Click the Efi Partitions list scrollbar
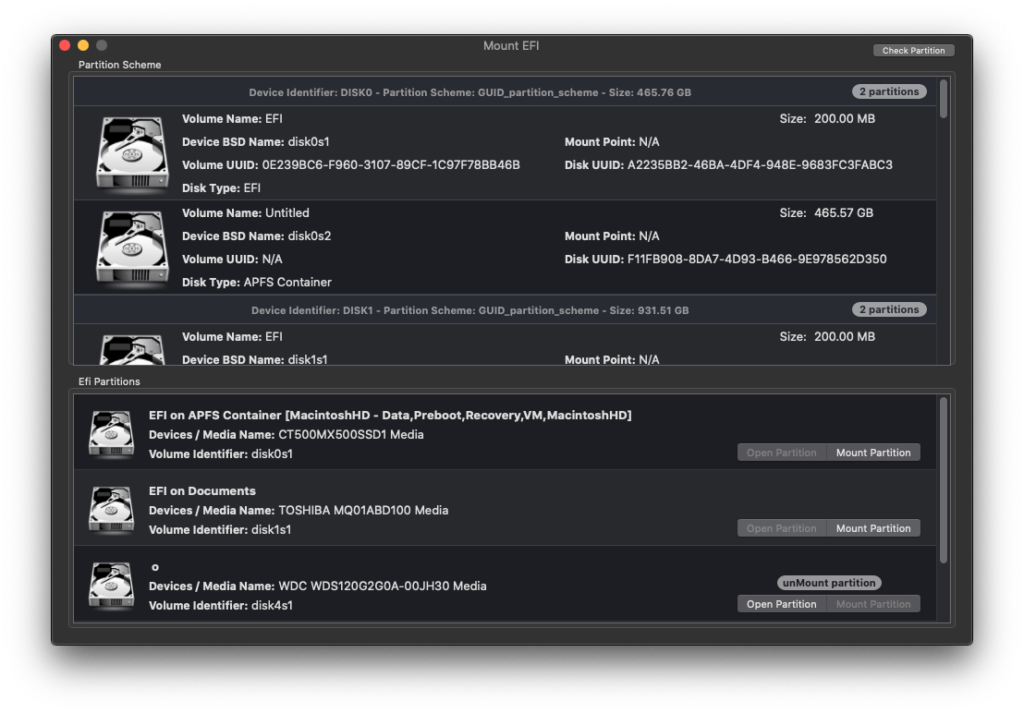 [x=944, y=480]
